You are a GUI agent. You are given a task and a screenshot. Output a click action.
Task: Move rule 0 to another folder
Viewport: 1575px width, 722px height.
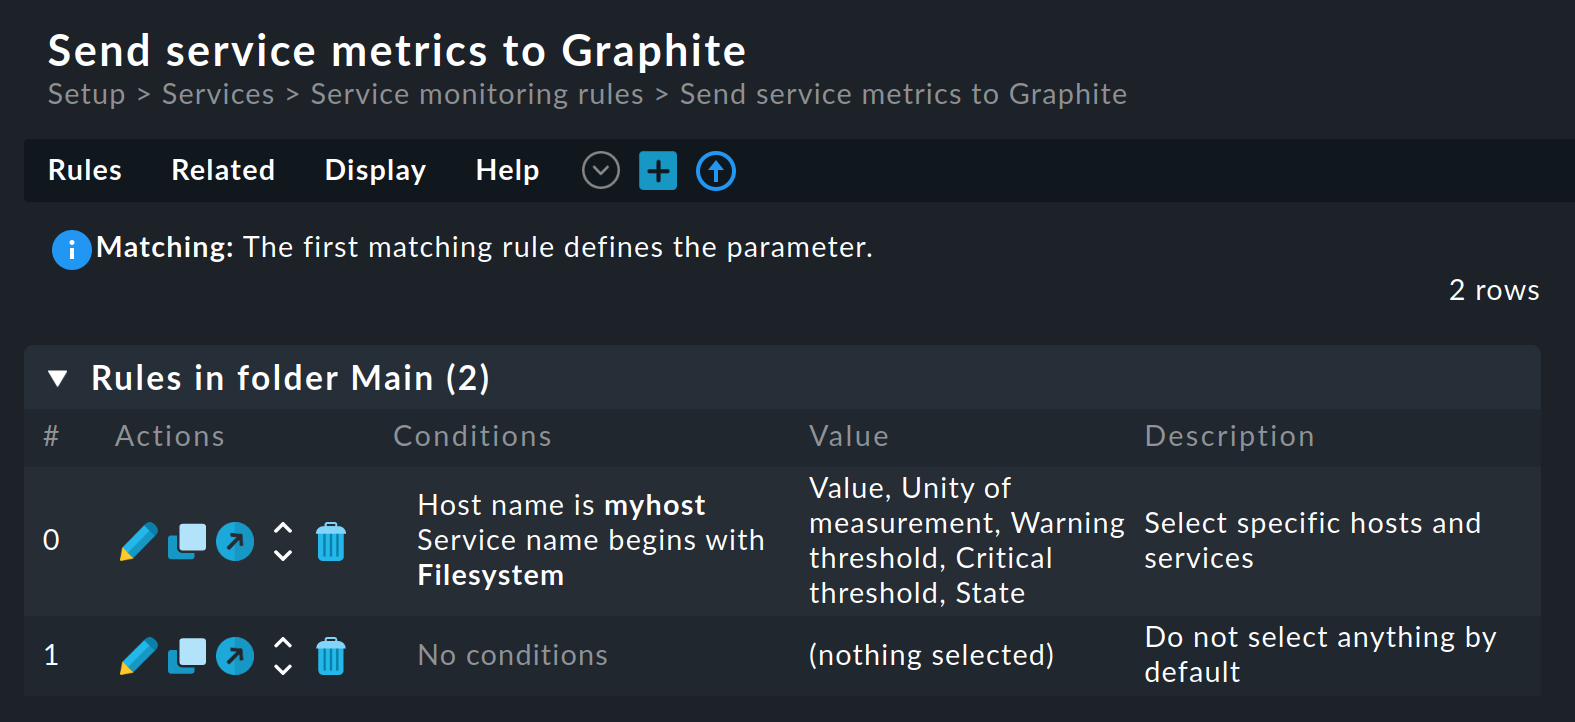(x=235, y=541)
